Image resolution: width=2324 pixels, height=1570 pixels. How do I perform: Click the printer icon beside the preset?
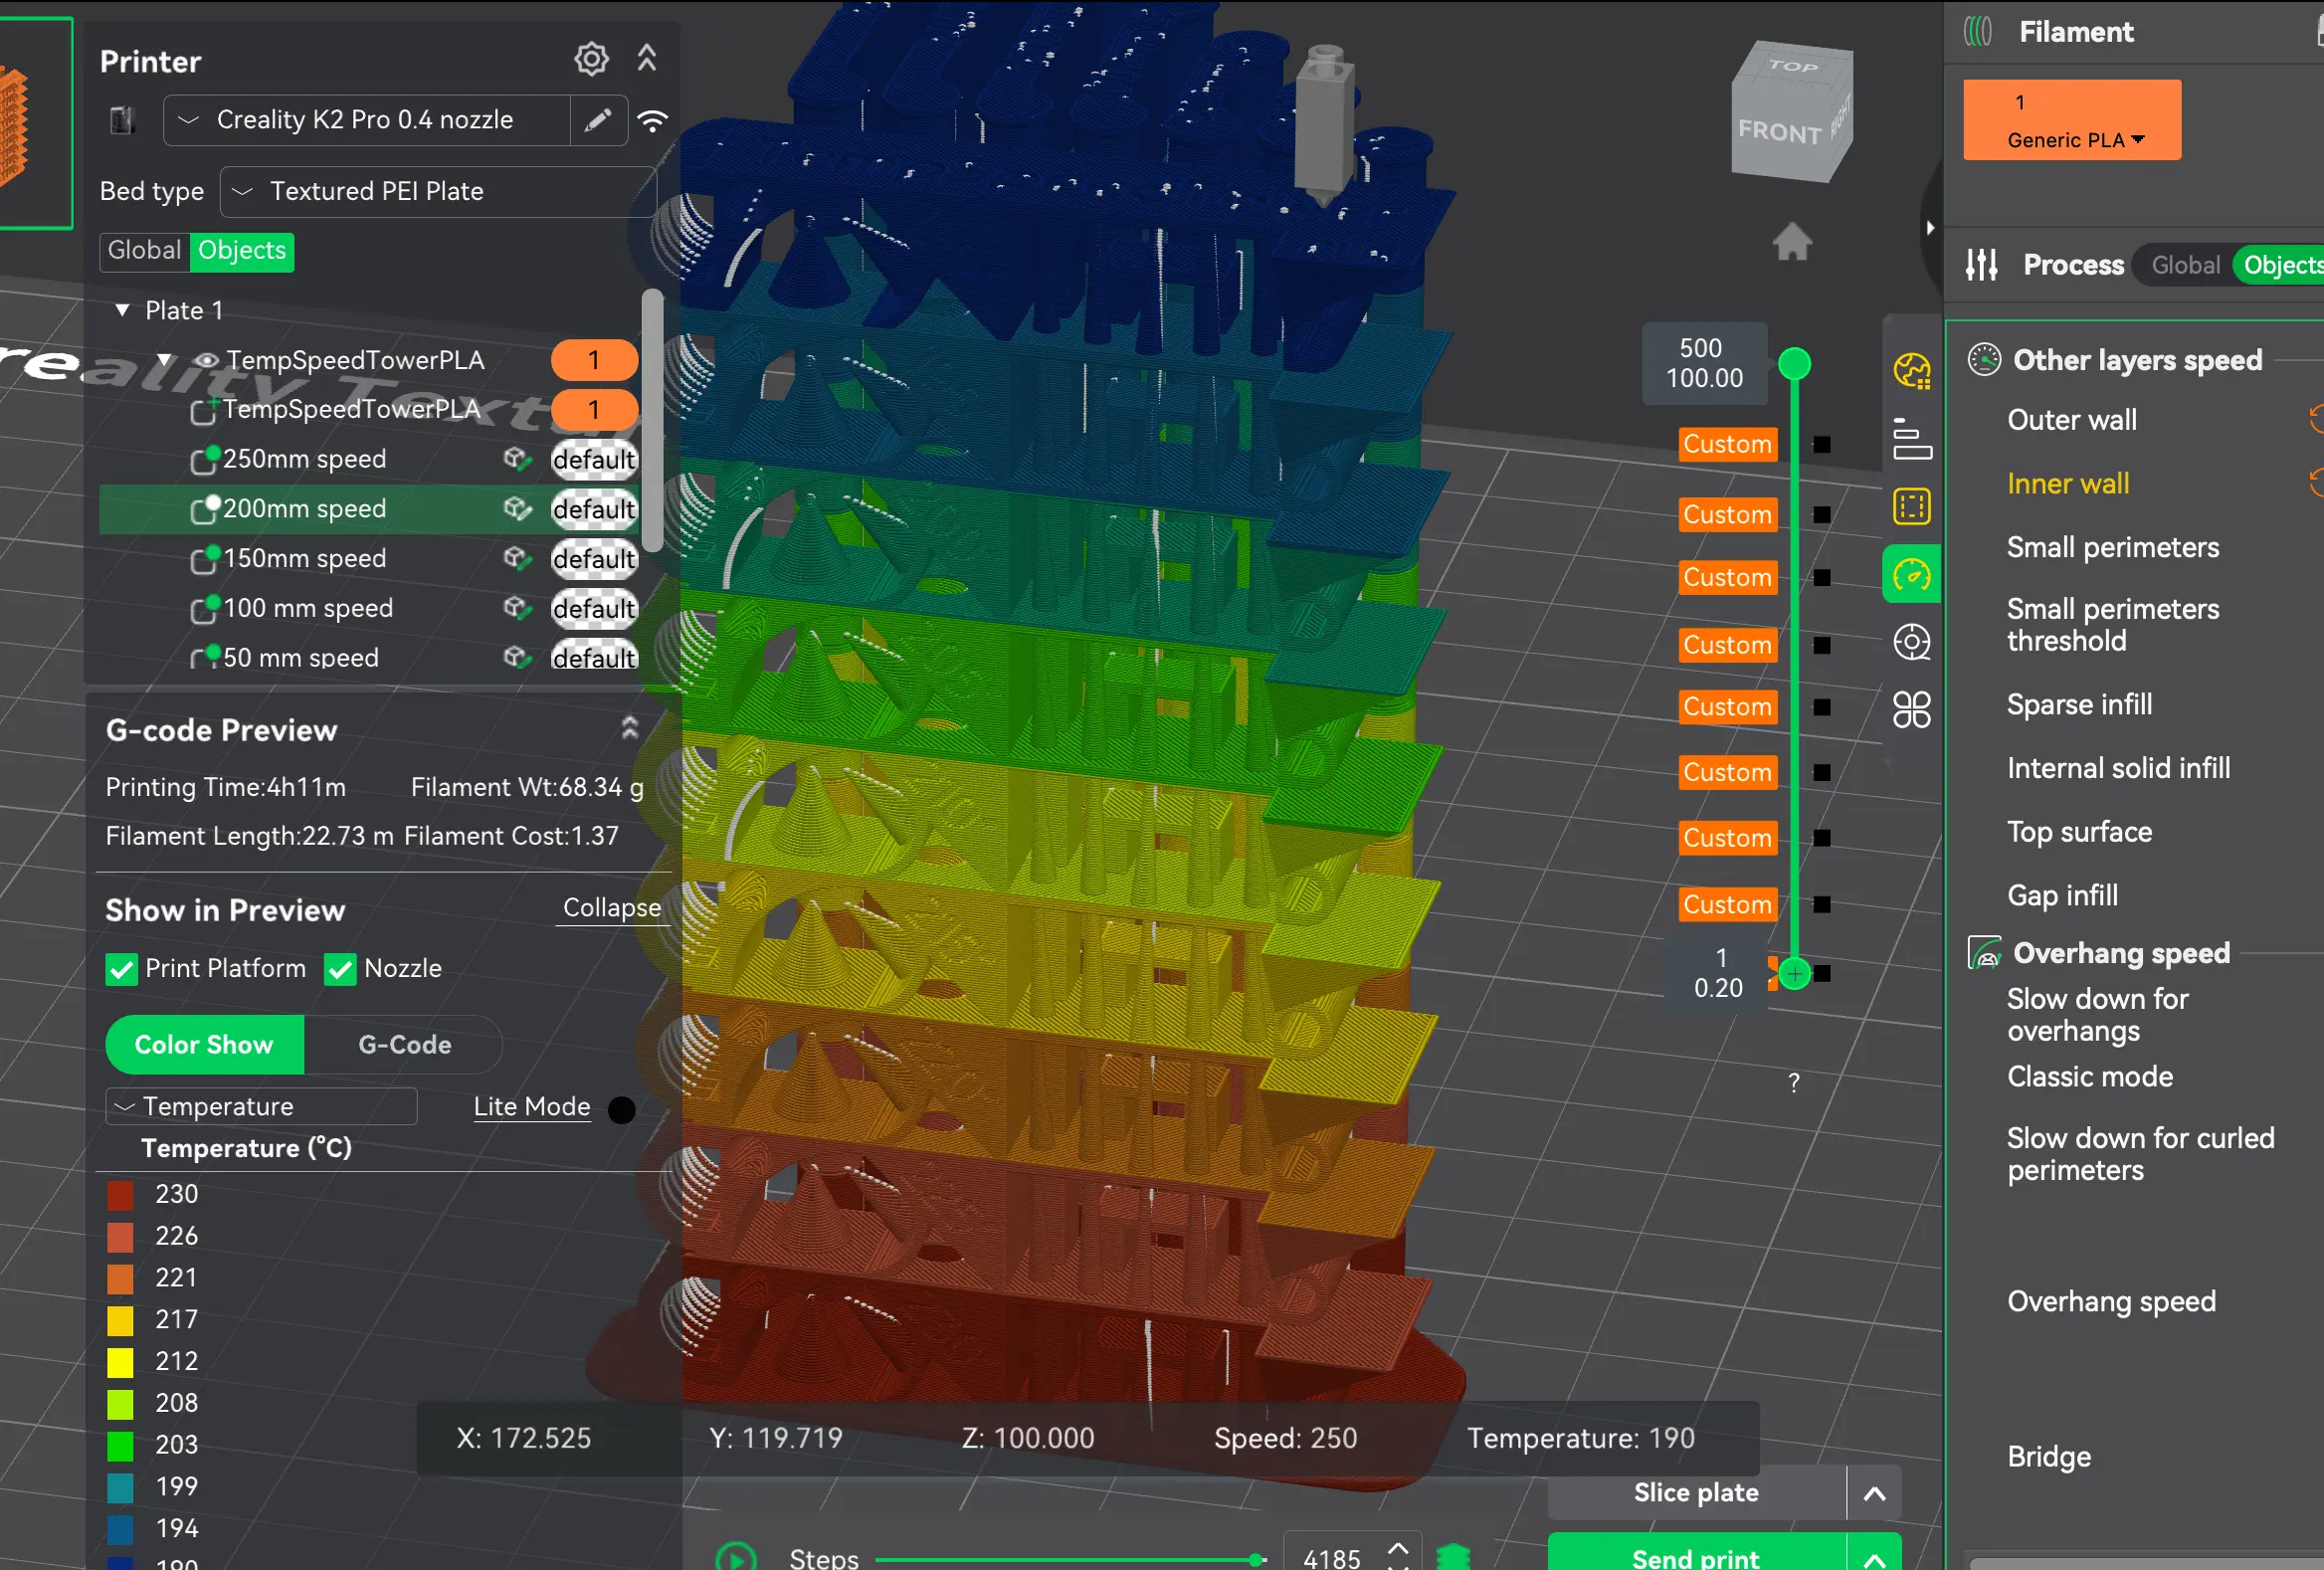tap(122, 121)
